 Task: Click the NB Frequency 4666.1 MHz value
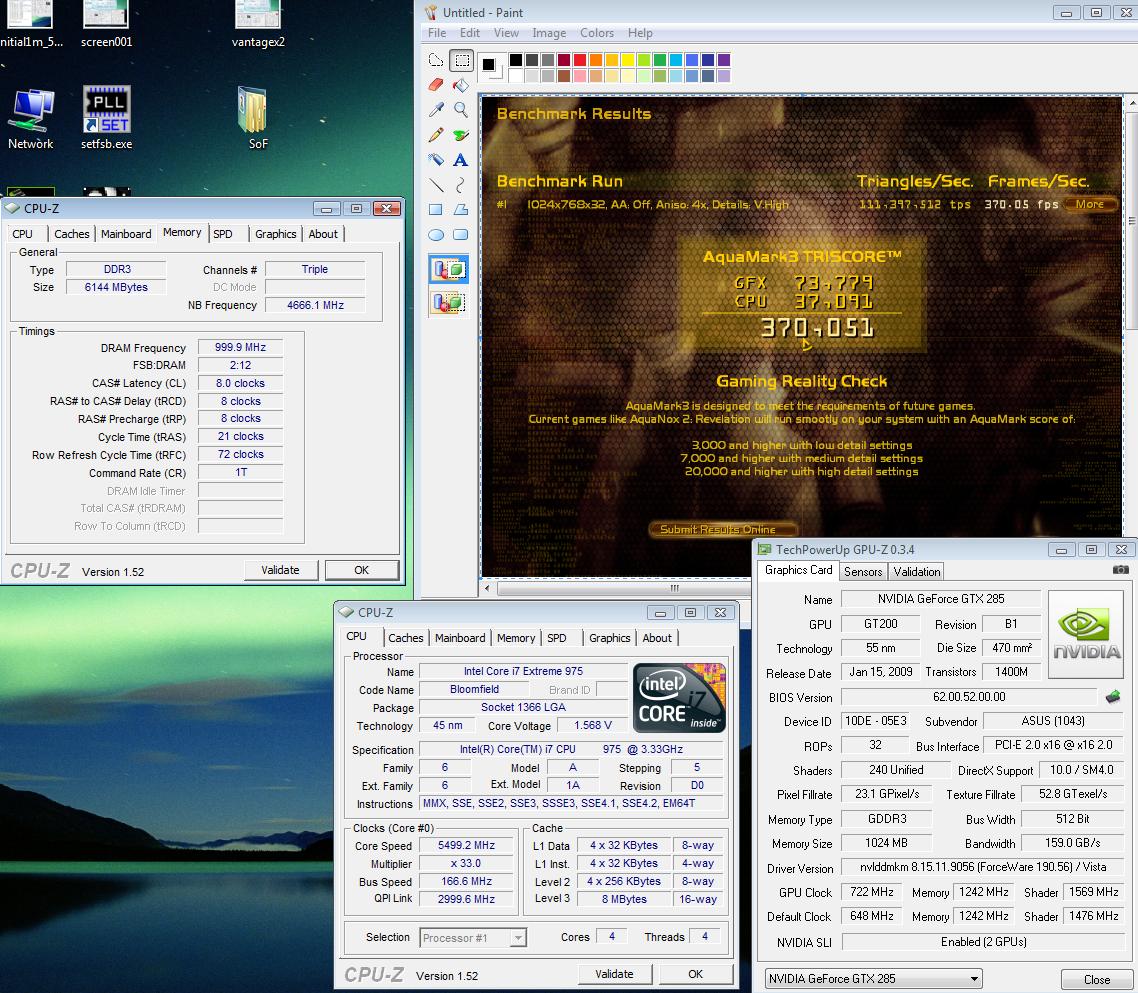point(315,305)
